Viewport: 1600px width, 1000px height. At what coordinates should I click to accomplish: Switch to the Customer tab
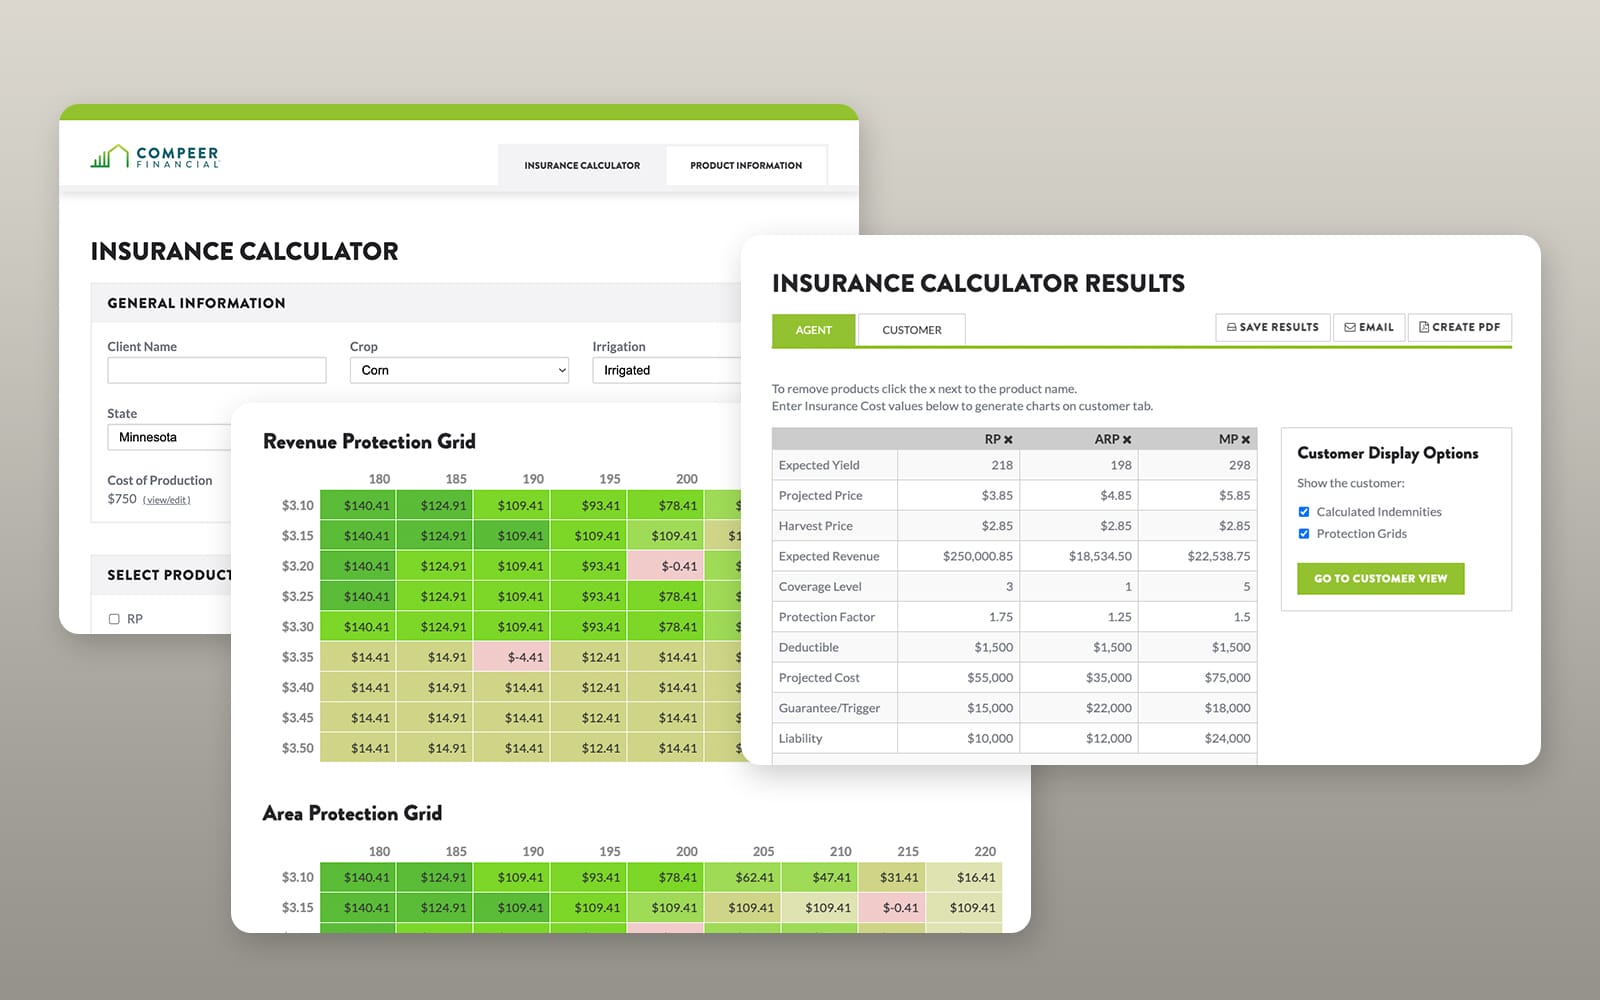(912, 330)
